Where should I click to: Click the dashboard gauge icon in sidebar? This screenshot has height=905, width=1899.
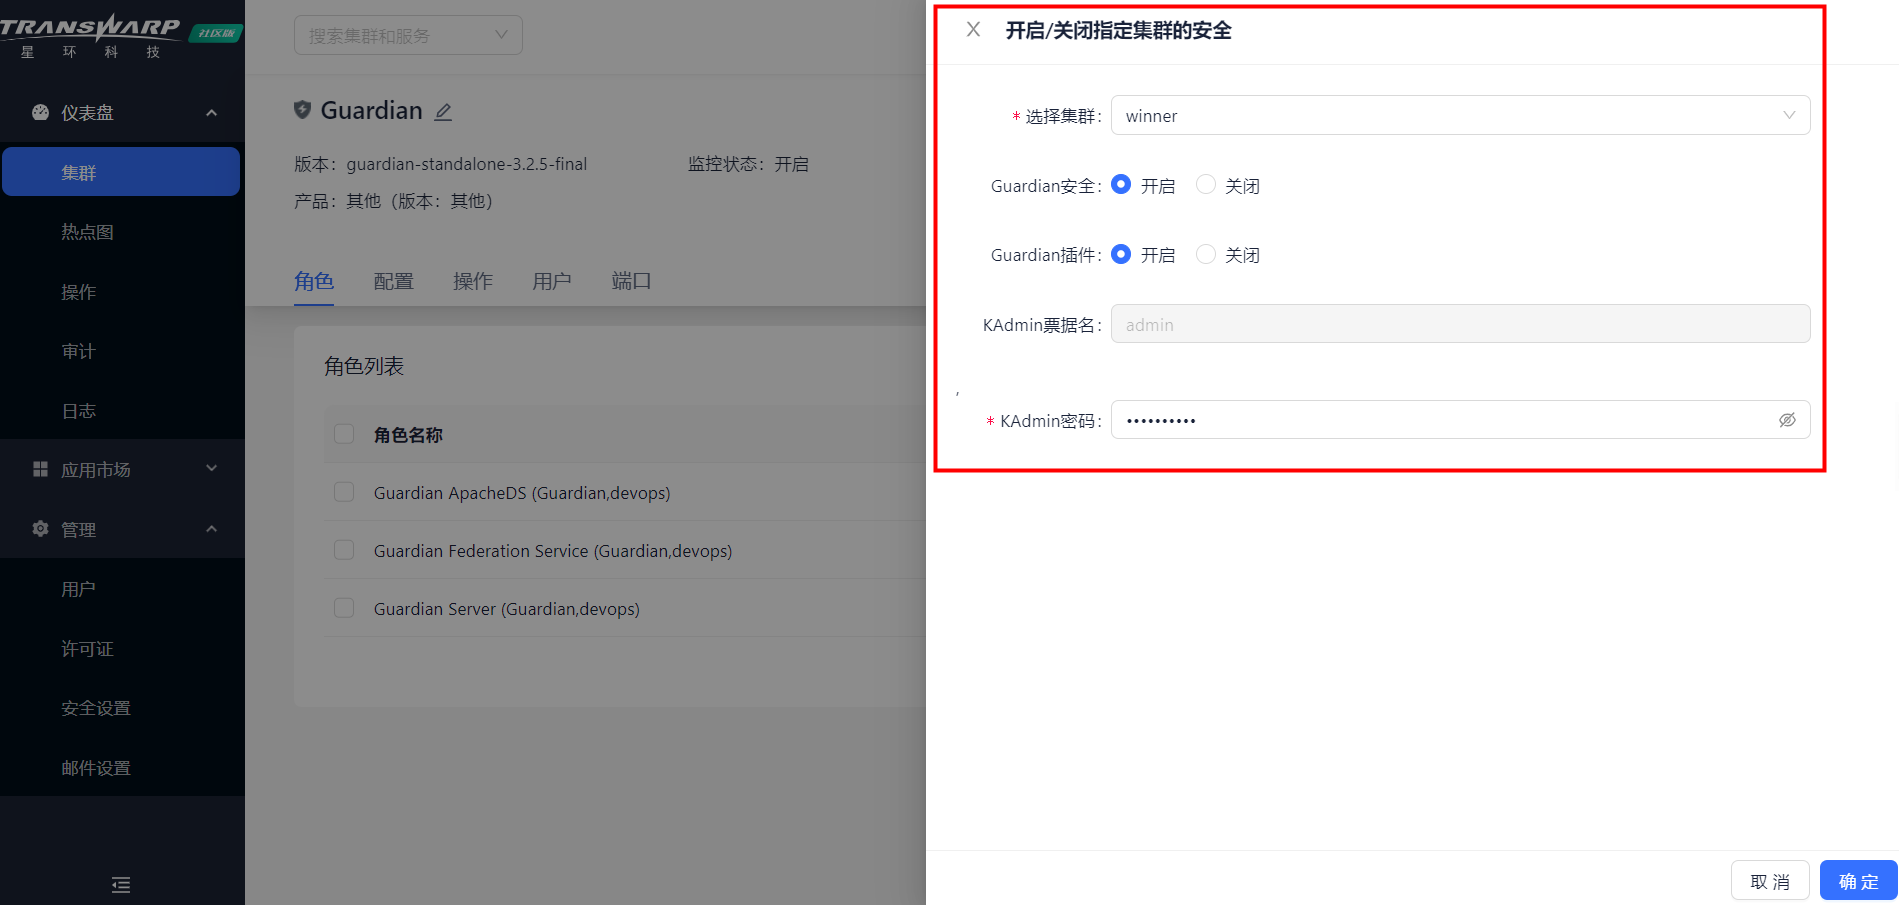(40, 113)
